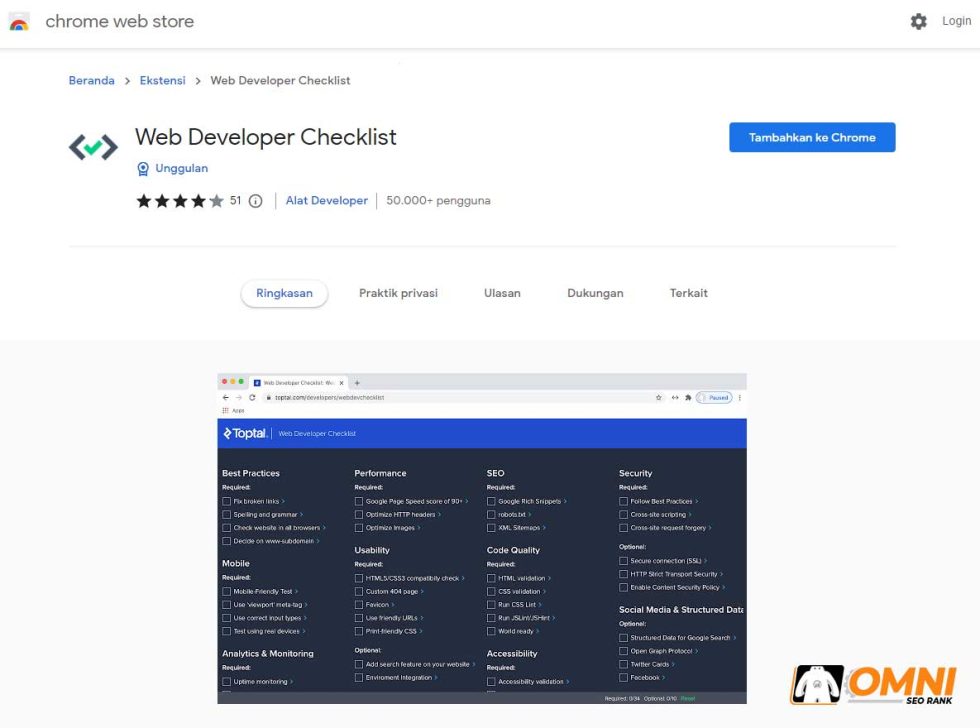Switch to the Praktik privasi tab

[x=398, y=293]
